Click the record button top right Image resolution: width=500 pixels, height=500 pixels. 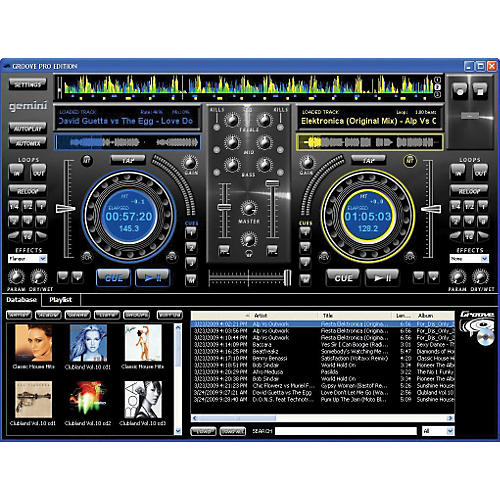tap(460, 91)
